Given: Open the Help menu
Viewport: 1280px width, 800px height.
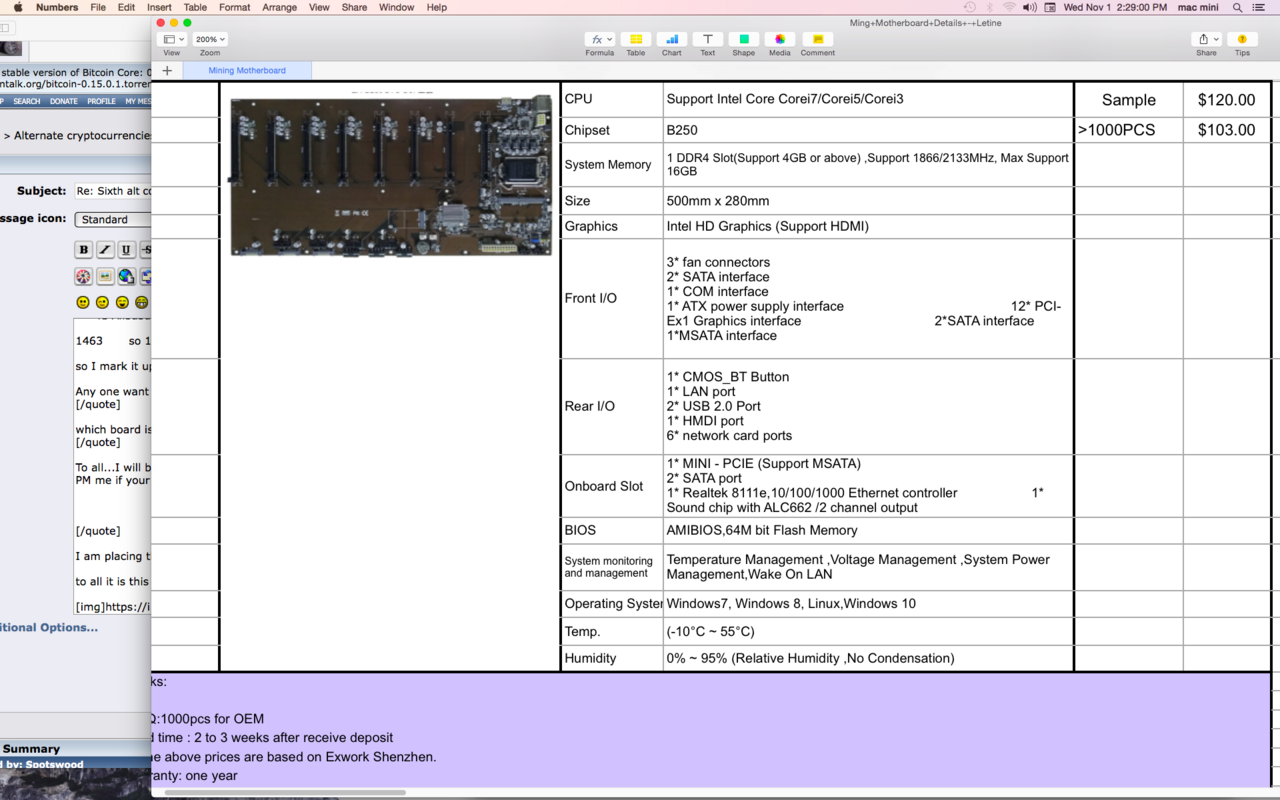Looking at the screenshot, I should tap(437, 7).
